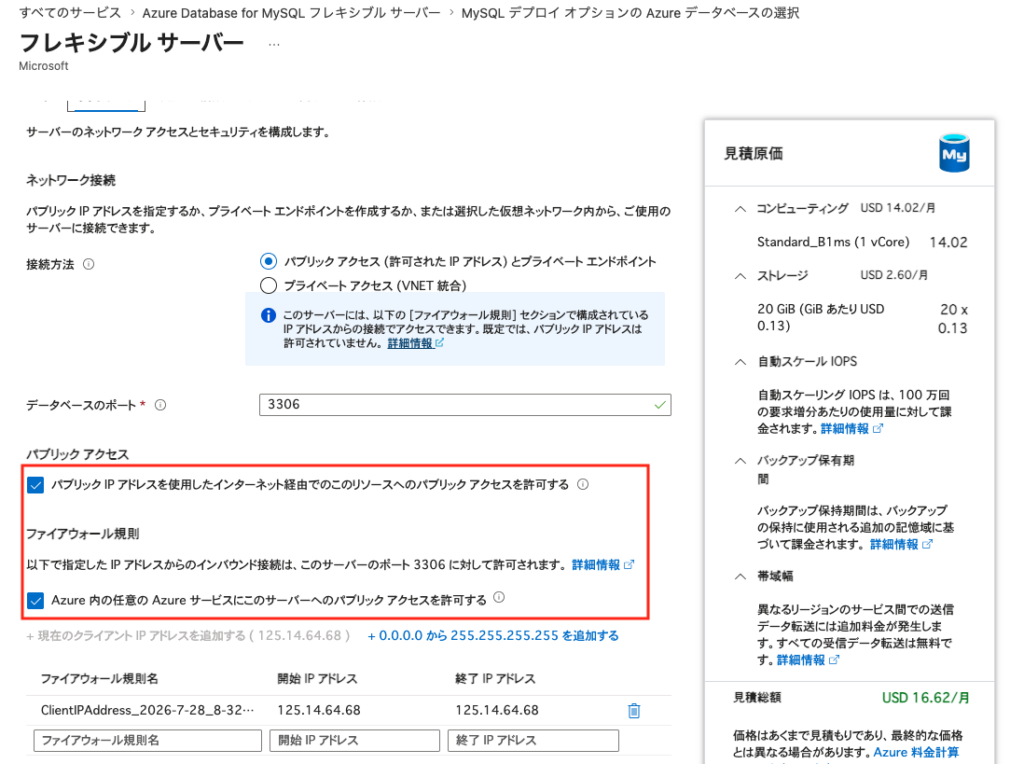Open 詳細情報 link under バックアップ保有期間
This screenshot has height=764, width=1024.
point(901,544)
